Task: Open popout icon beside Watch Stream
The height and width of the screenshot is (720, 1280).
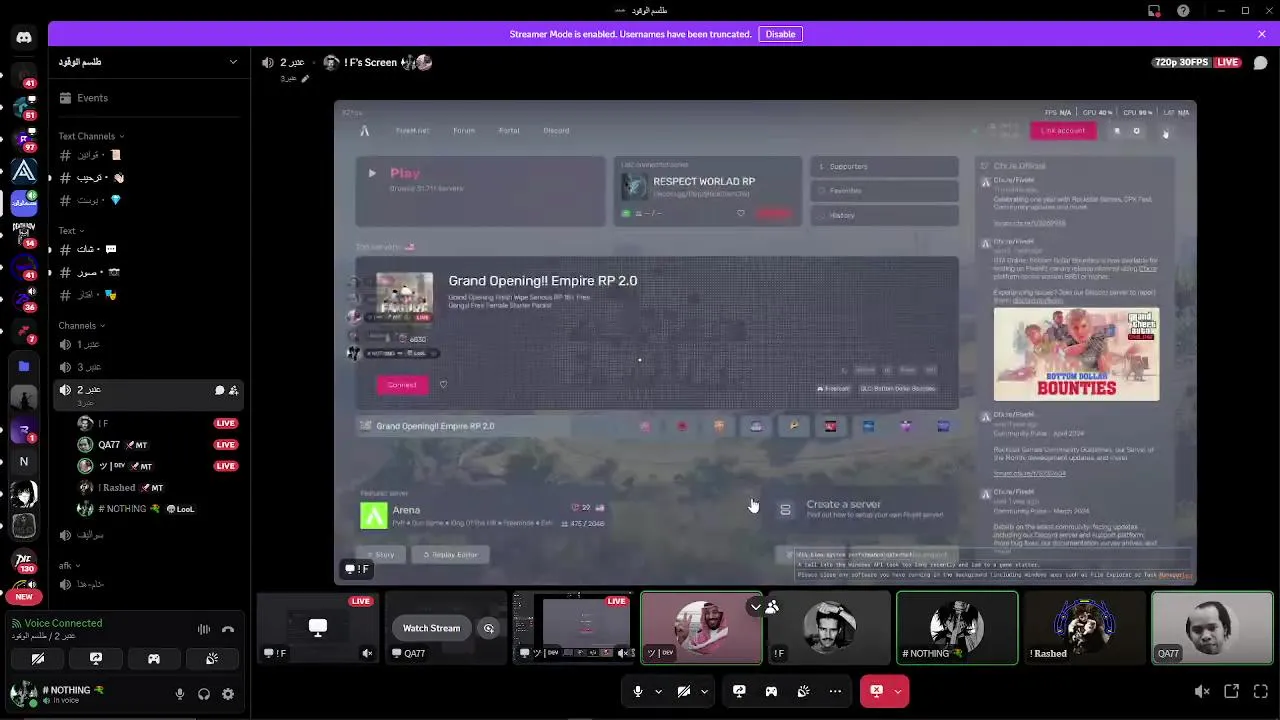Action: tap(488, 628)
